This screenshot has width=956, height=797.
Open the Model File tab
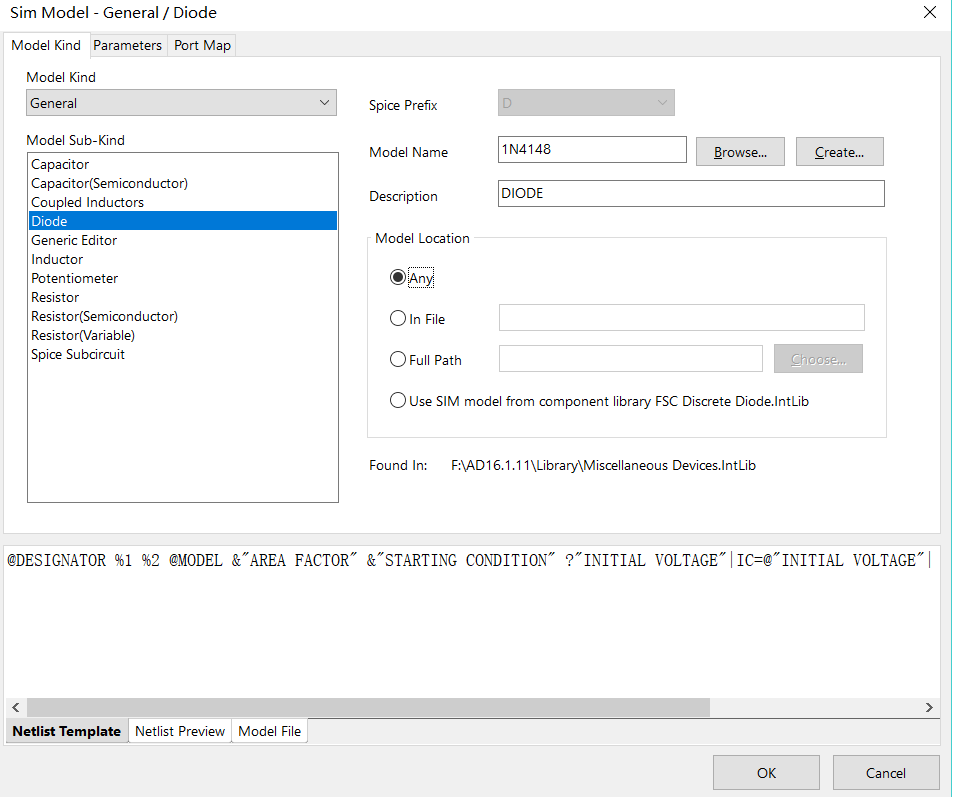[x=269, y=731]
